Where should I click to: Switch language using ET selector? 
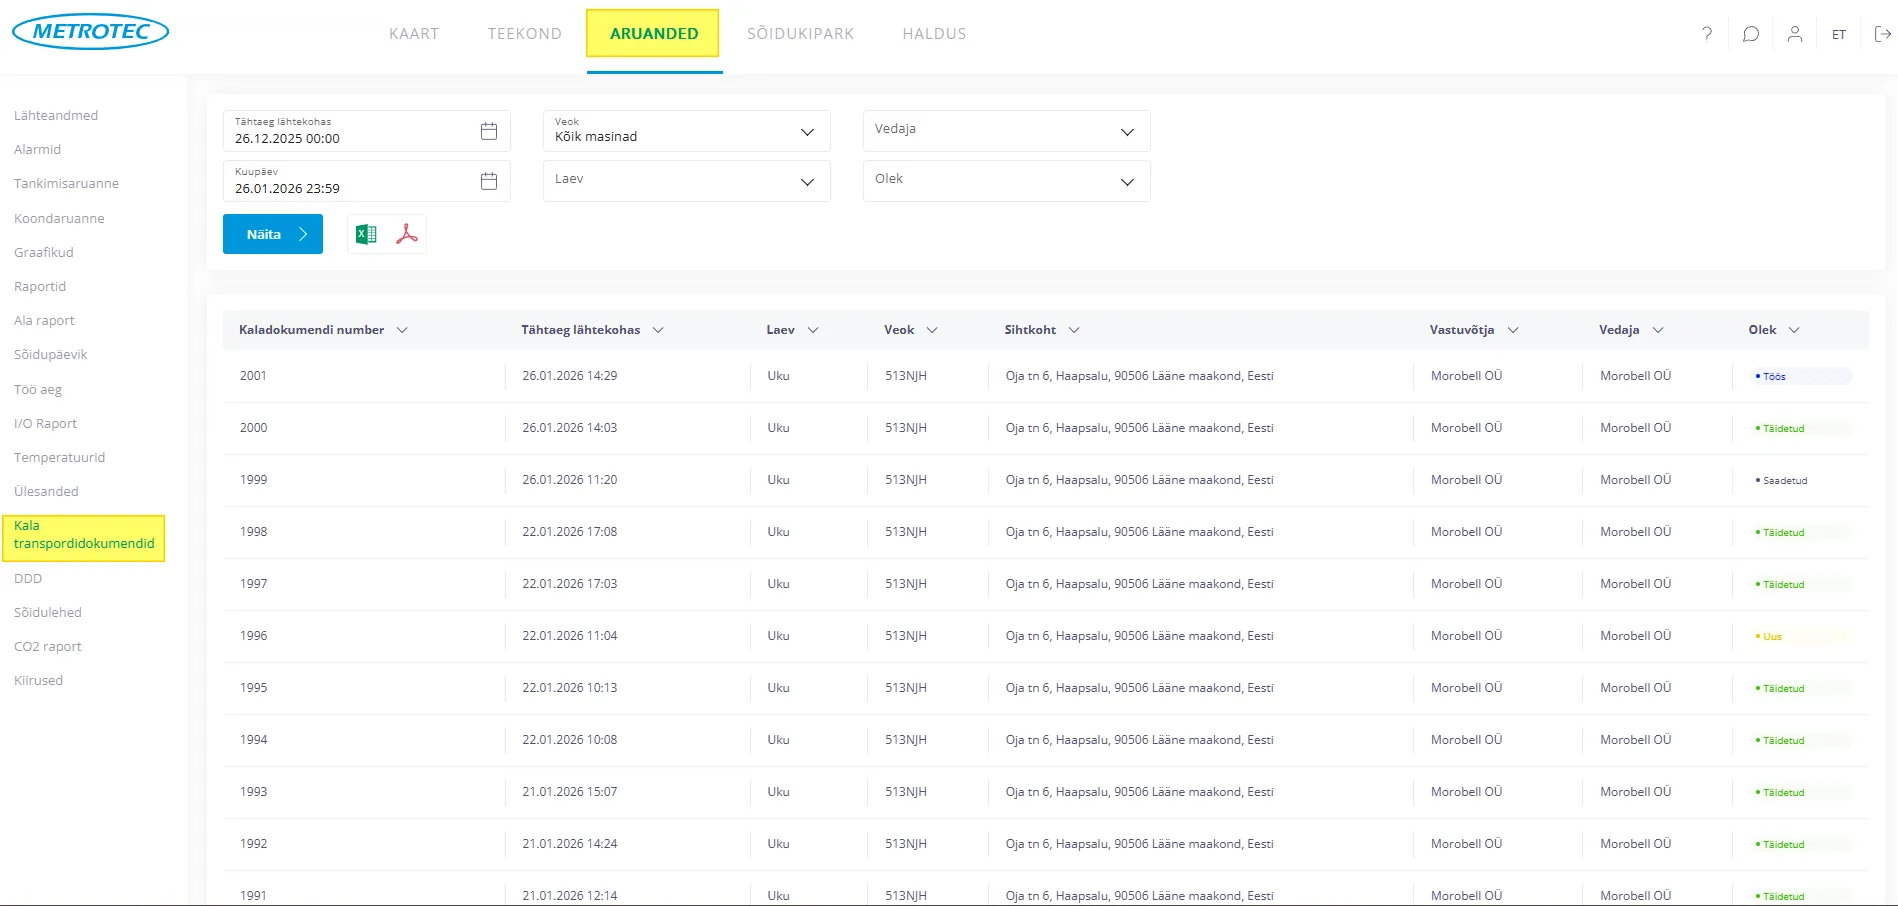(1839, 34)
